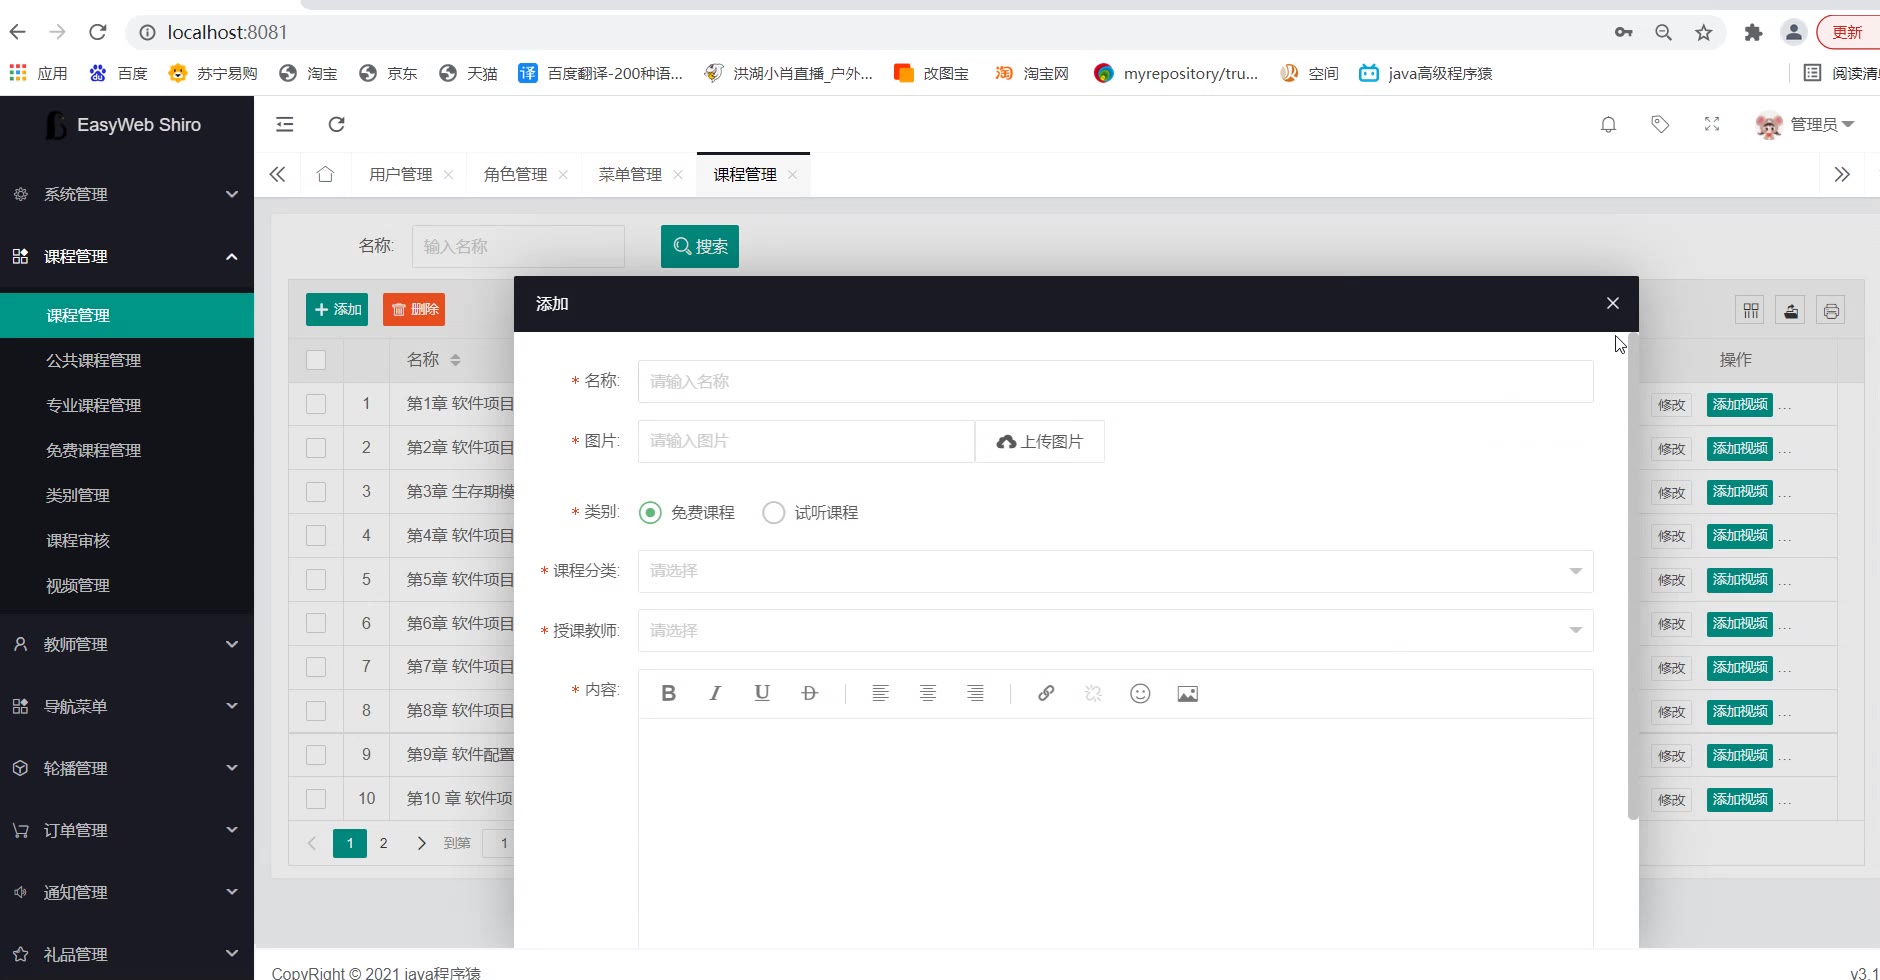Switch to 角色管理 tab
Screen dimensions: 1880x980
515,175
